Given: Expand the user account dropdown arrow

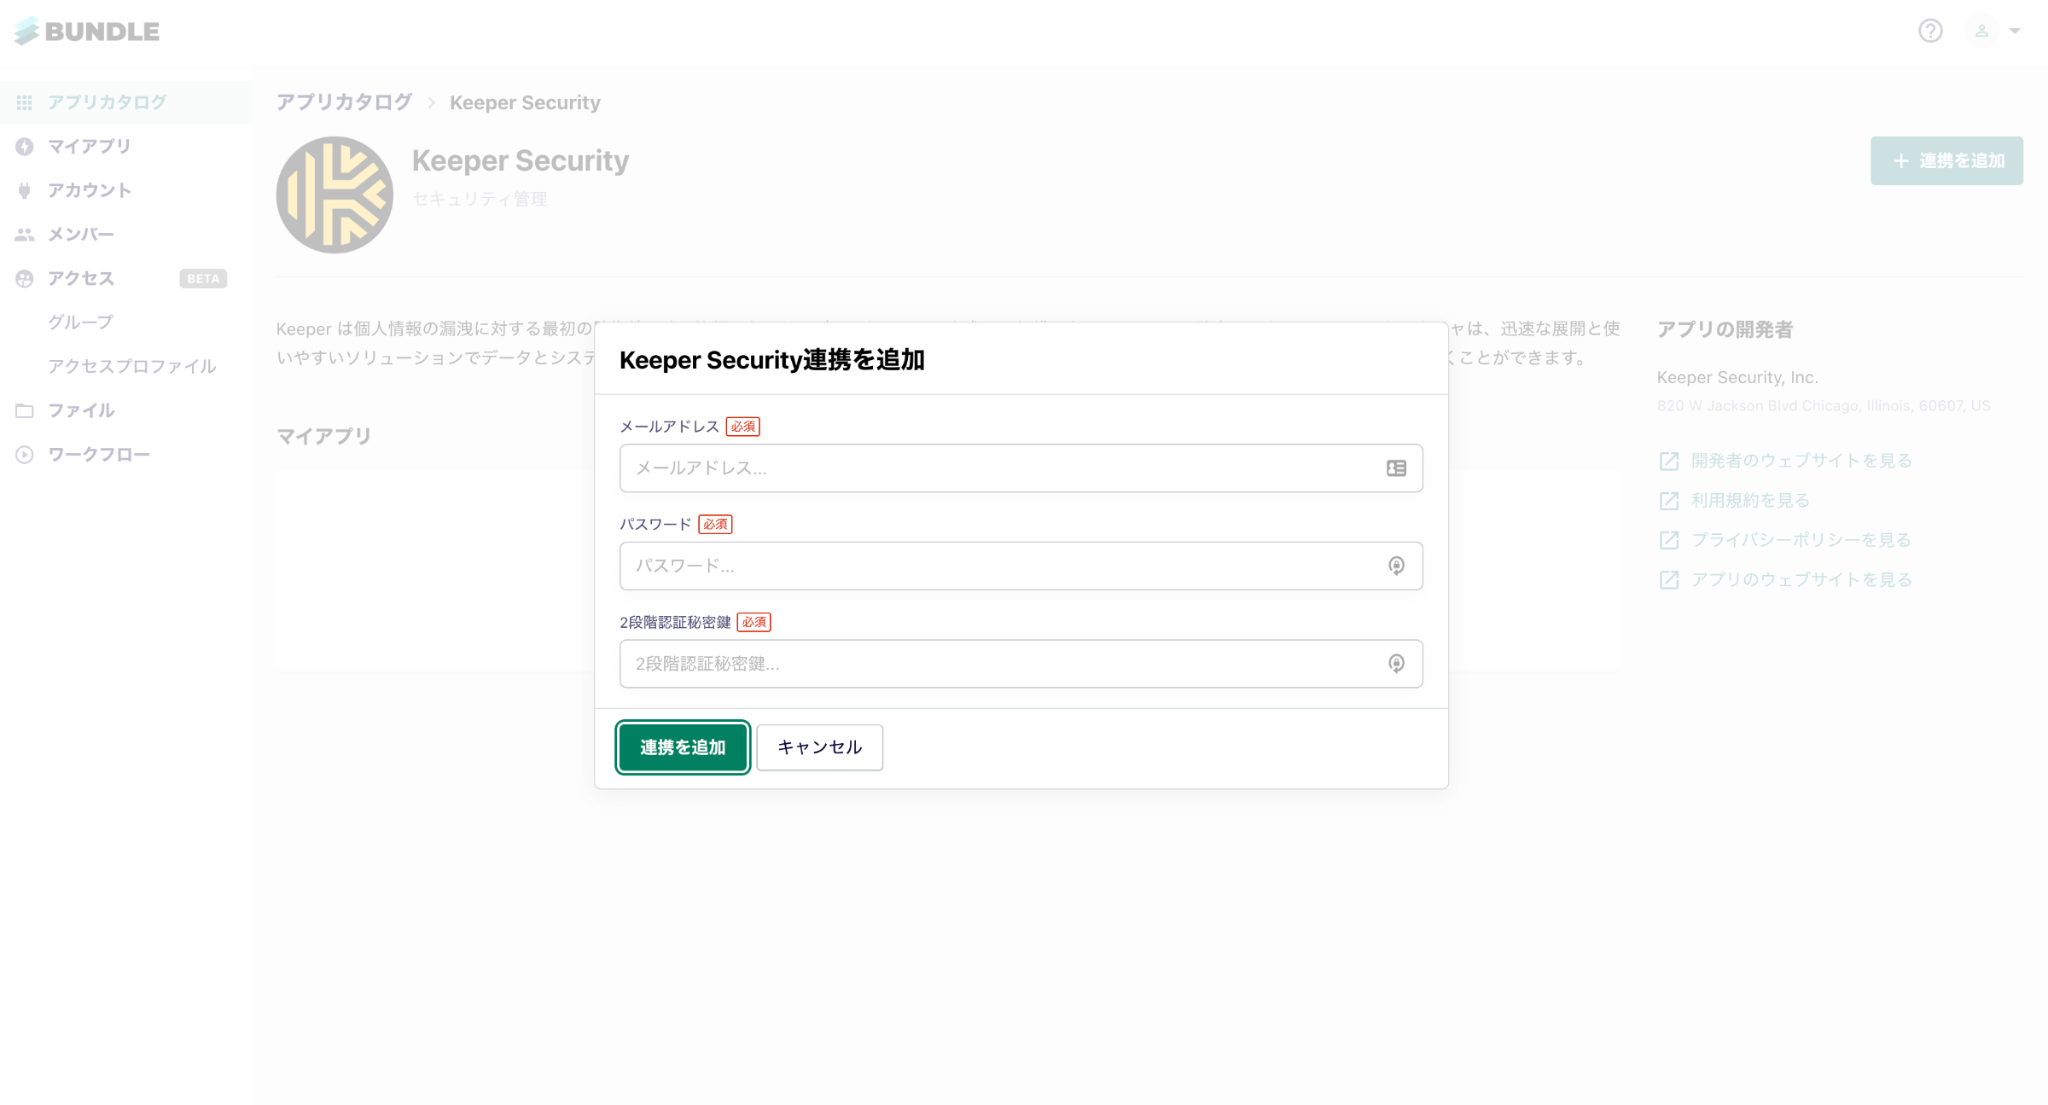Looking at the screenshot, I should pyautogui.click(x=2015, y=31).
